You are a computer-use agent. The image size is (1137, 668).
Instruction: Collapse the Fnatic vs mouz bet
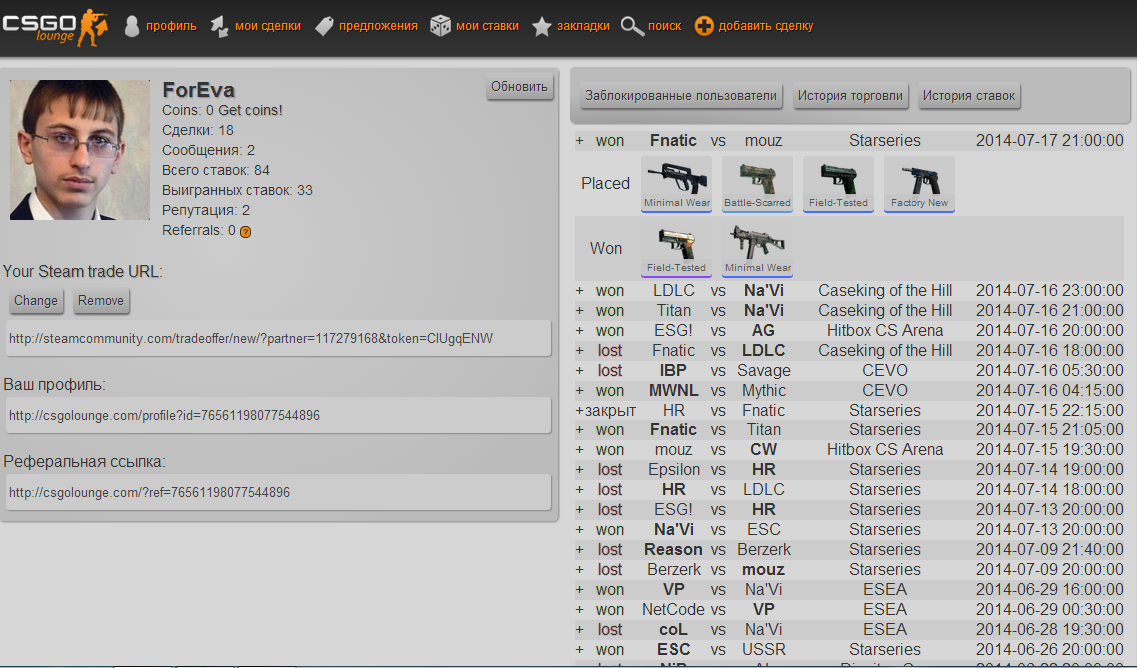tap(579, 141)
